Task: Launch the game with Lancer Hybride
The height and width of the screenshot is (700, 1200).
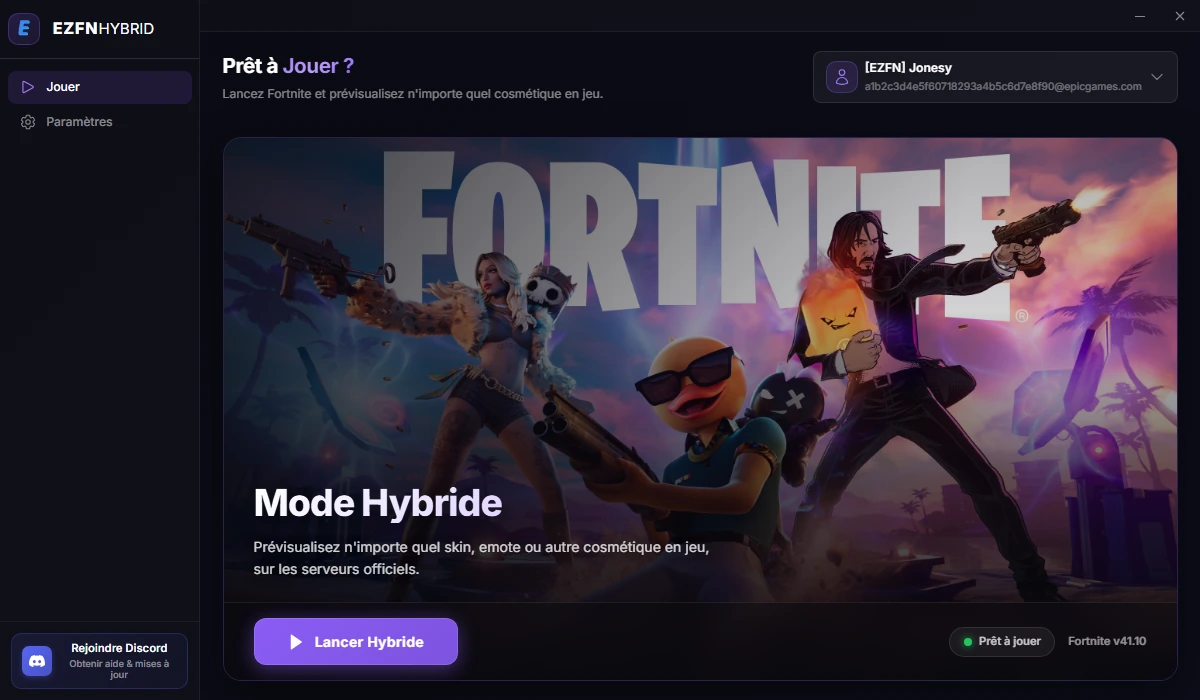Action: [356, 642]
